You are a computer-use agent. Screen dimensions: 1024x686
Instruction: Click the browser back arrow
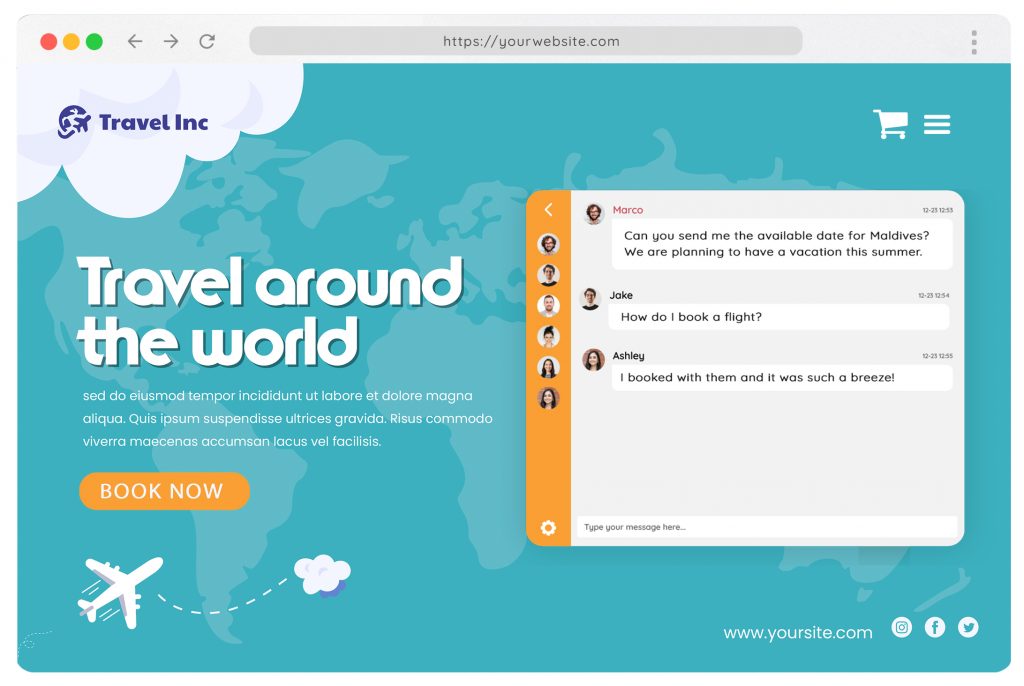[133, 41]
